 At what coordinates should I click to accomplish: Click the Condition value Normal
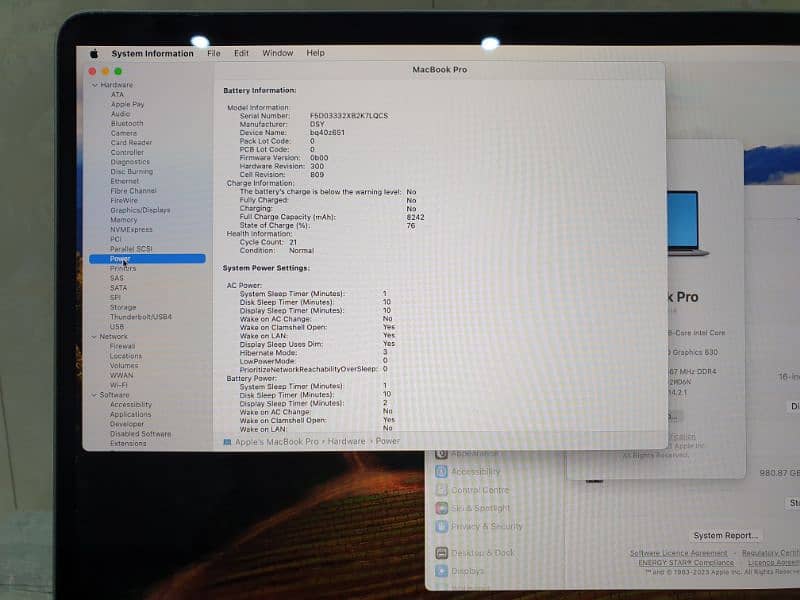[302, 251]
